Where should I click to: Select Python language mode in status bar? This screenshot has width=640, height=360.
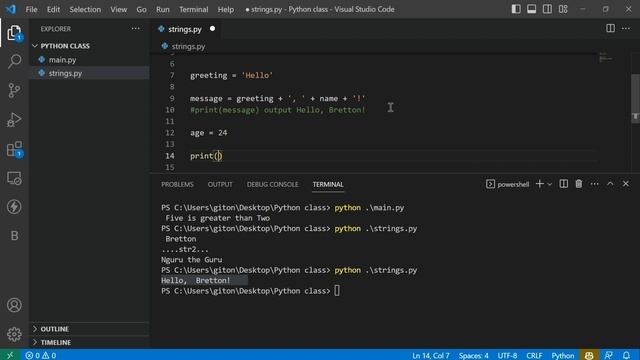tap(562, 355)
